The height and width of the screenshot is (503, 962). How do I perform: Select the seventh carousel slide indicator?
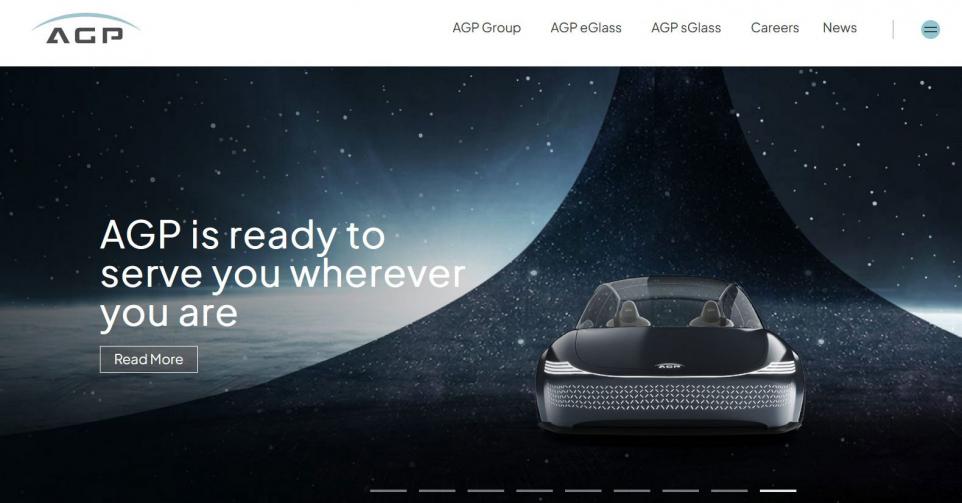[x=680, y=491]
